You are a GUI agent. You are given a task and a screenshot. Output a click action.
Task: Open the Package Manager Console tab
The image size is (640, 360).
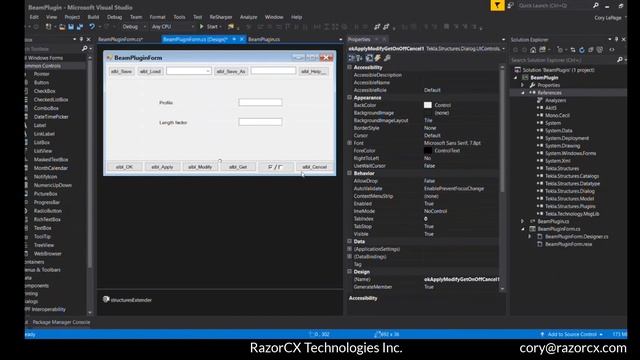pyautogui.click(x=61, y=322)
